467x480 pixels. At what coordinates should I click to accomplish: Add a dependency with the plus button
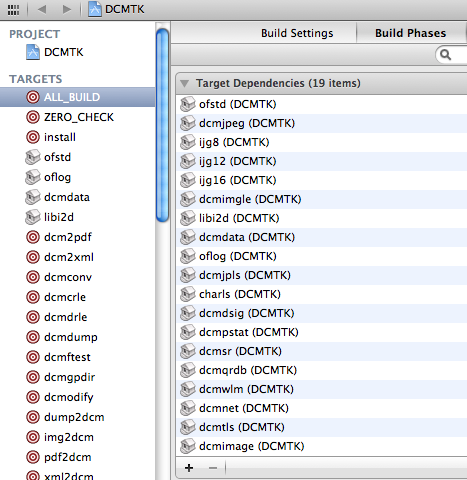pyautogui.click(x=189, y=468)
